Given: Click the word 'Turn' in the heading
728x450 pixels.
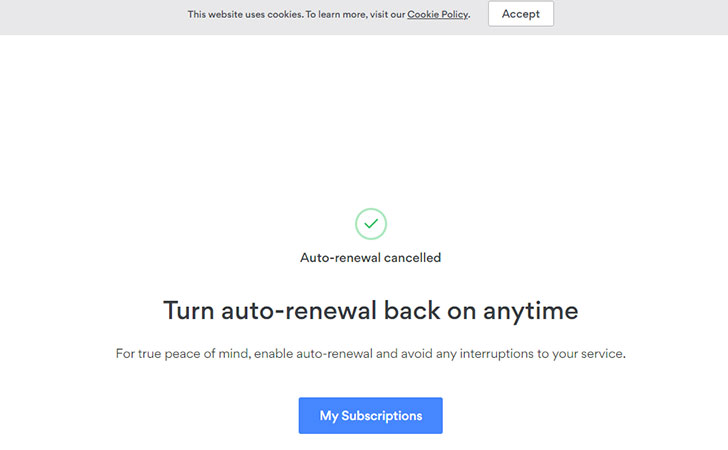Looking at the screenshot, I should 188,310.
